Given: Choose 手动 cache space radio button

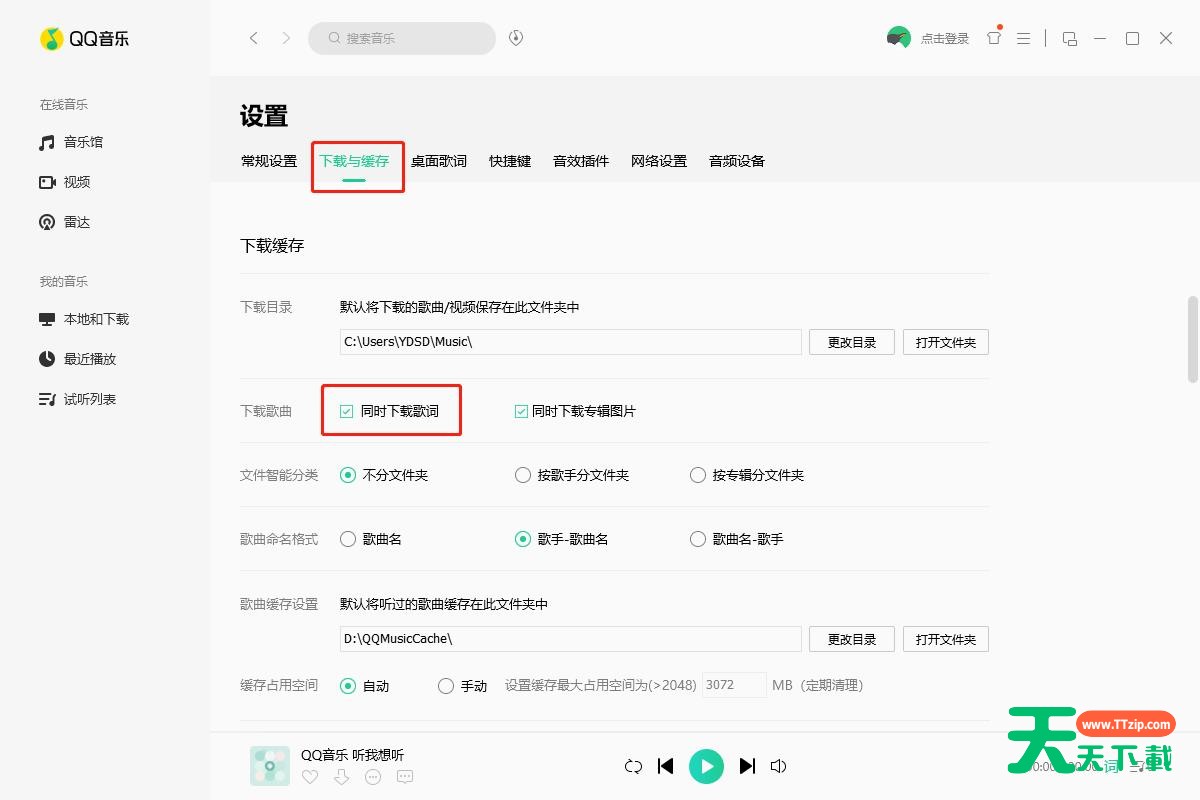Looking at the screenshot, I should 446,686.
